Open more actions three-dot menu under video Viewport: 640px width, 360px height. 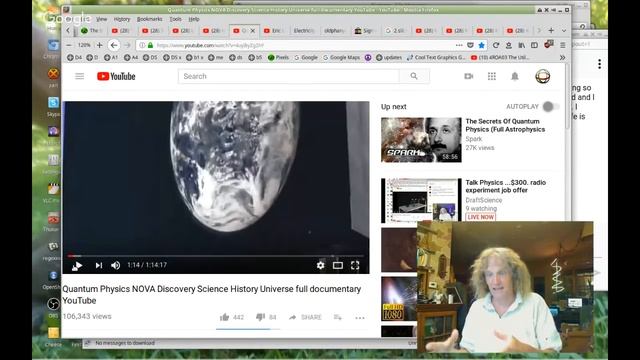pos(360,318)
